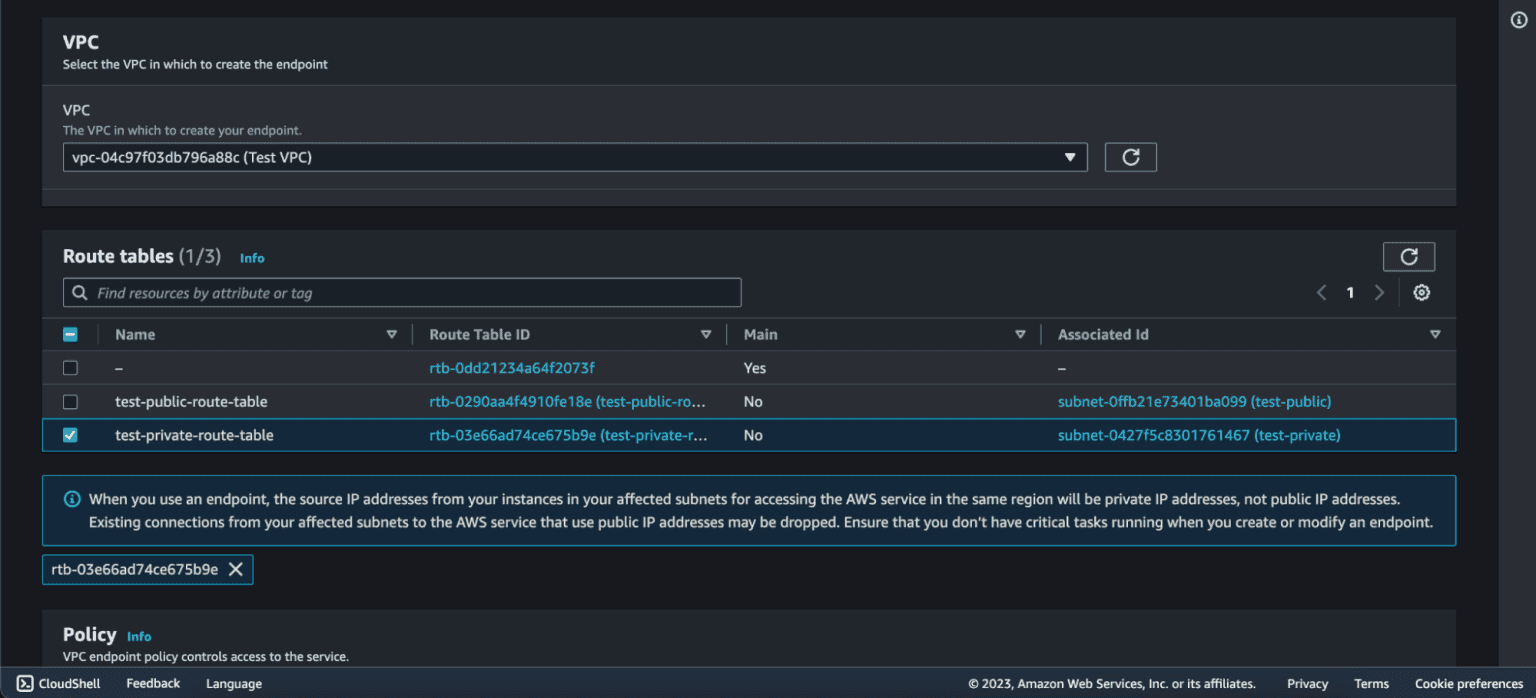Select the test-public-route-table checkbox

point(70,401)
